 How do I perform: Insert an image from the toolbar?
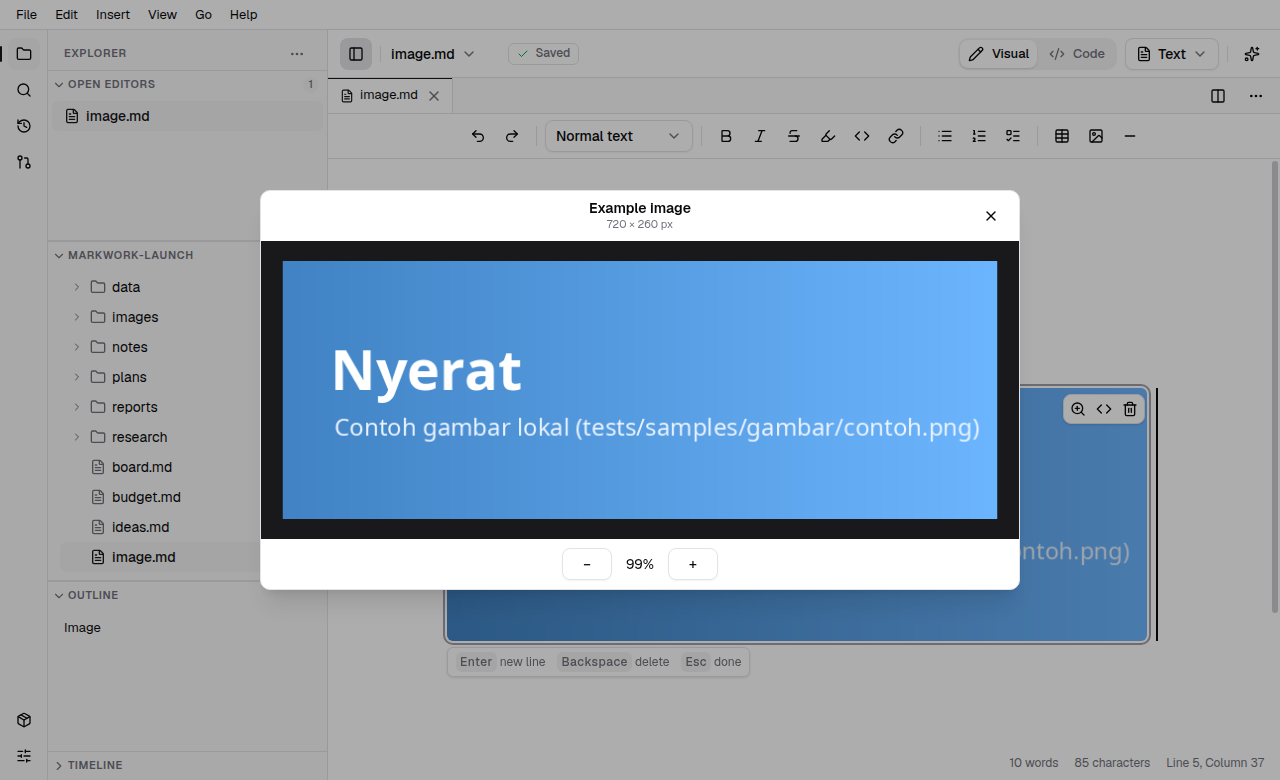tap(1096, 136)
